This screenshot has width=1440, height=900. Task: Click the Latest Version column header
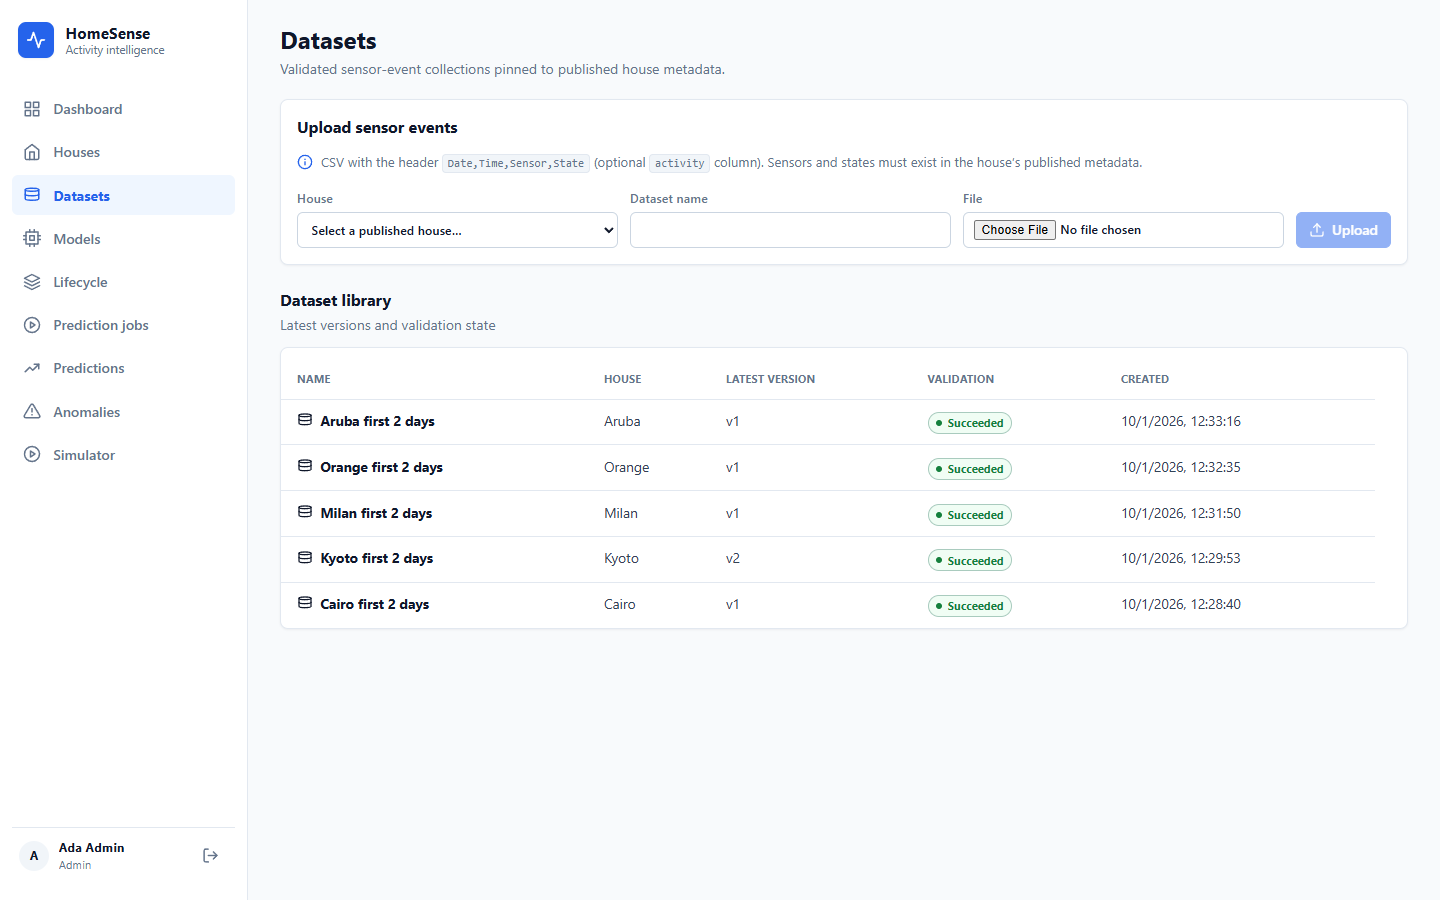point(770,379)
